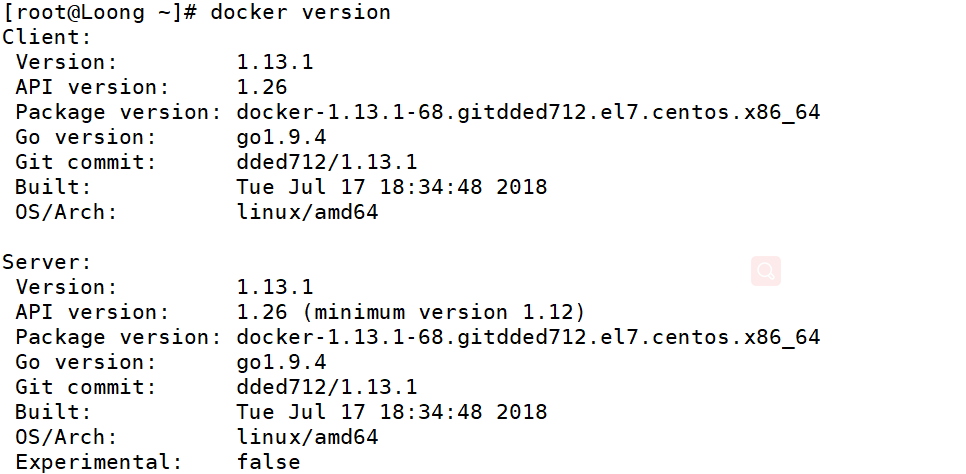Click the Client Go version go1.9.4
Screen dimensions: 966x474
pos(281,137)
